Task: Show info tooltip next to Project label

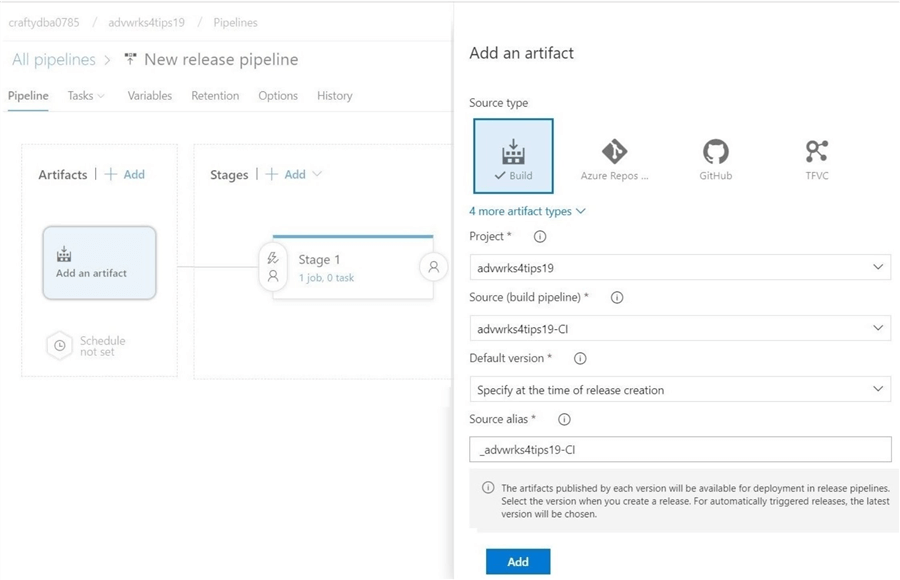Action: [x=540, y=237]
